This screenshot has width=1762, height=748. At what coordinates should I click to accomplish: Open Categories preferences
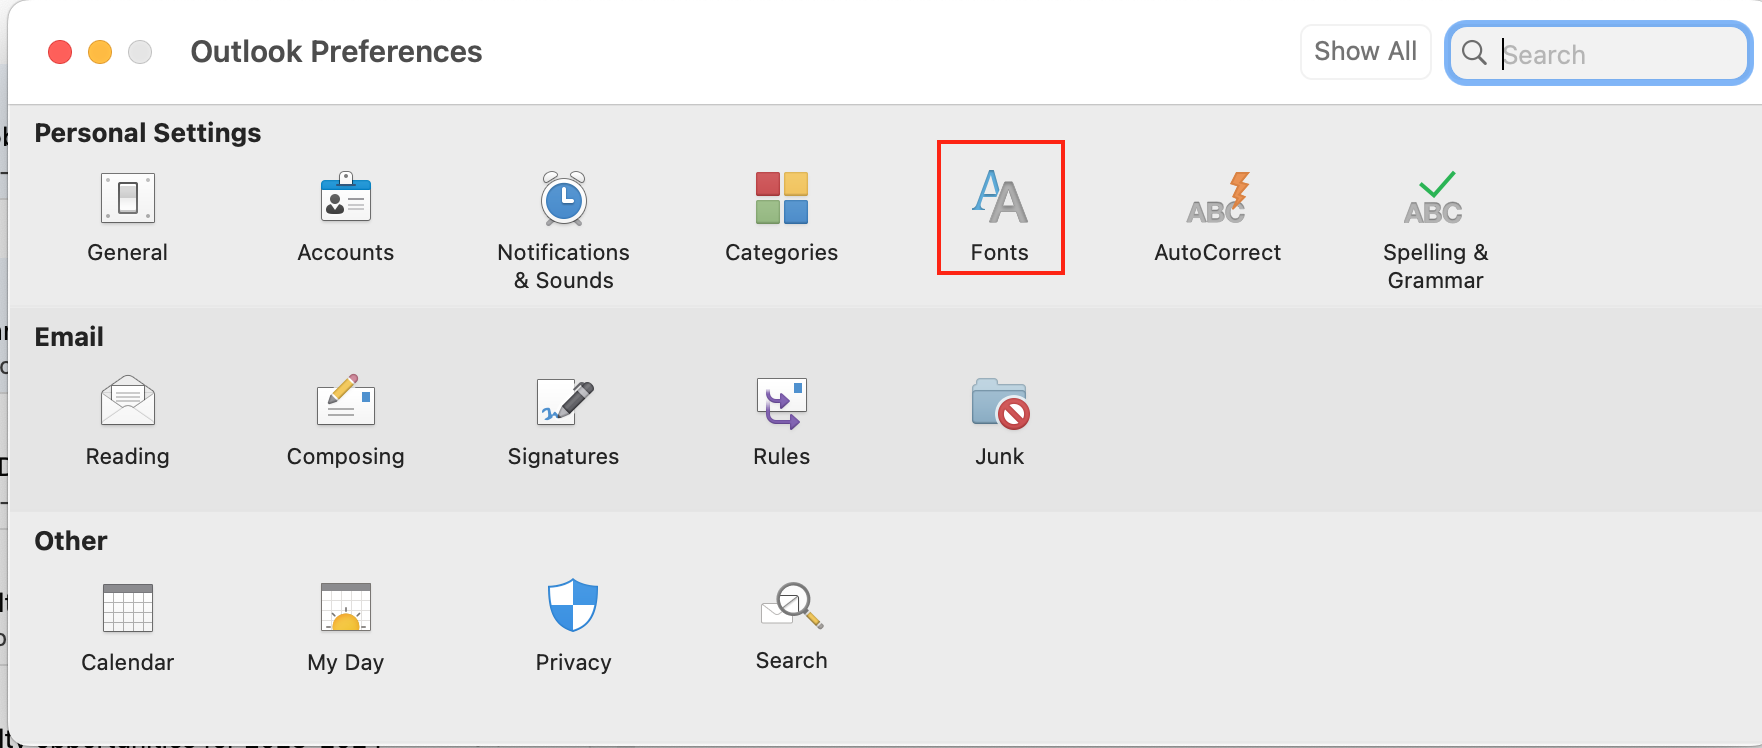[x=782, y=217]
